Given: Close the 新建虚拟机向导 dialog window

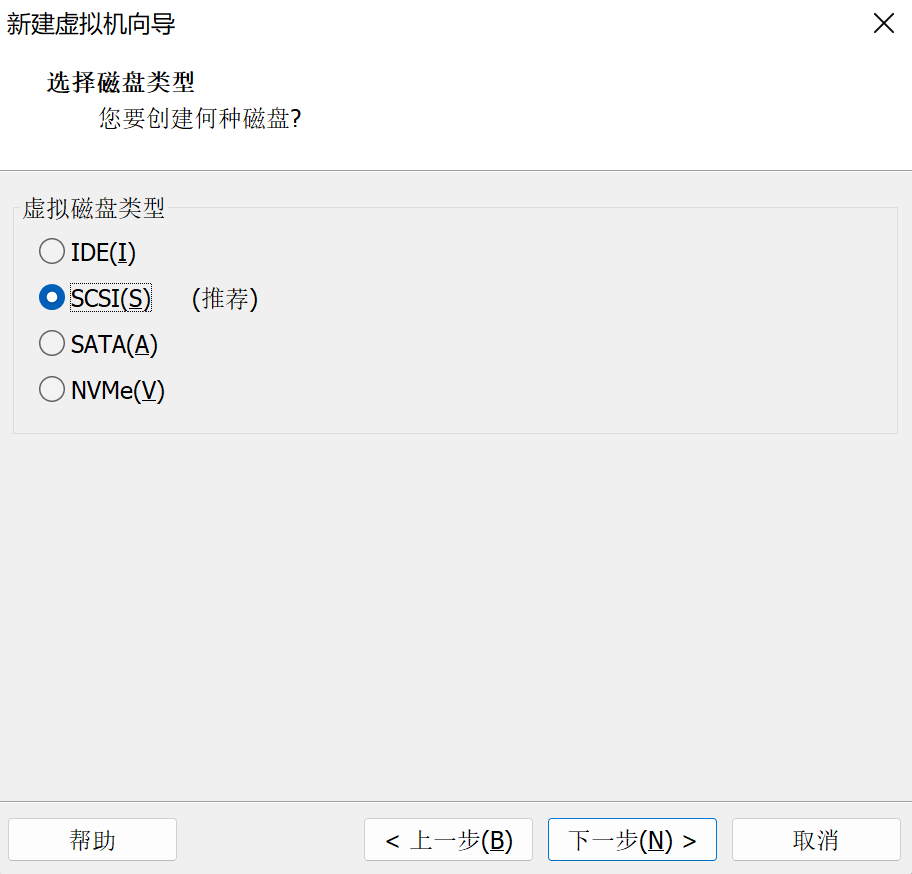Looking at the screenshot, I should click(x=883, y=24).
